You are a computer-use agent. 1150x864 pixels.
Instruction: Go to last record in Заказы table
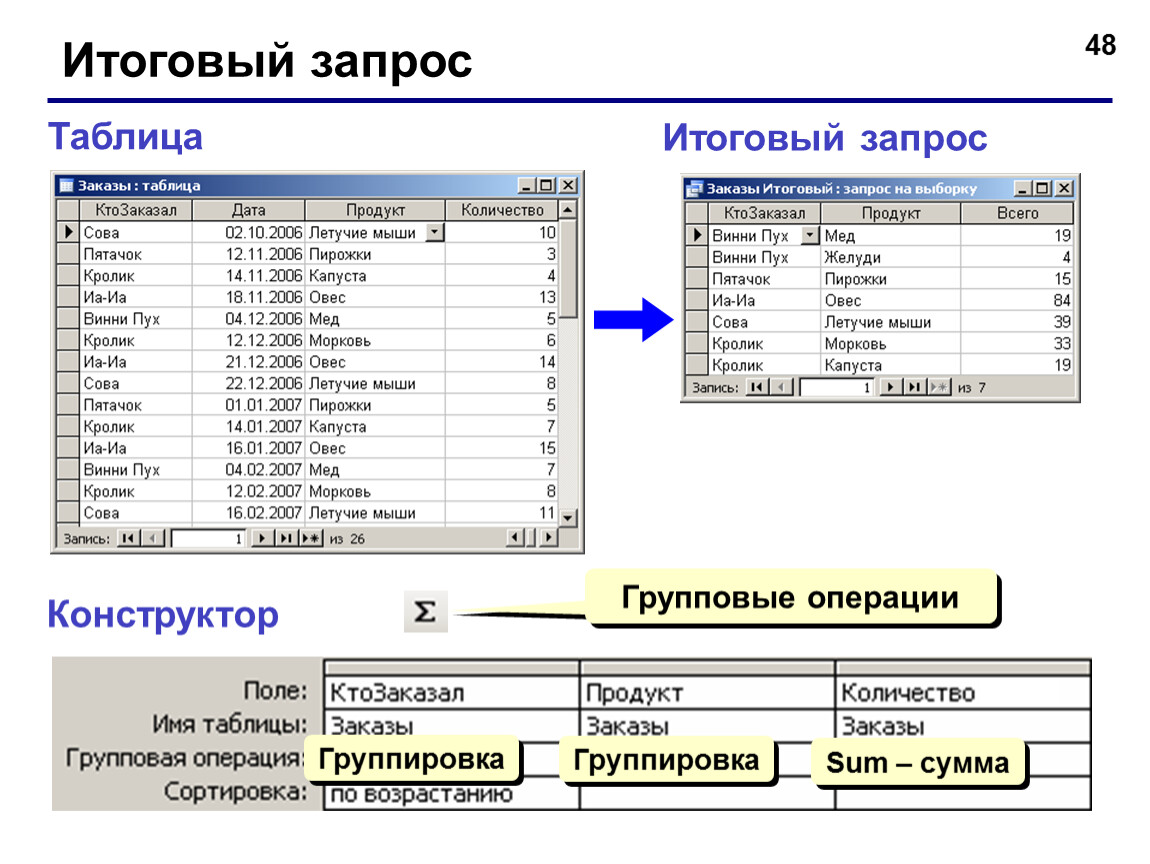click(285, 538)
